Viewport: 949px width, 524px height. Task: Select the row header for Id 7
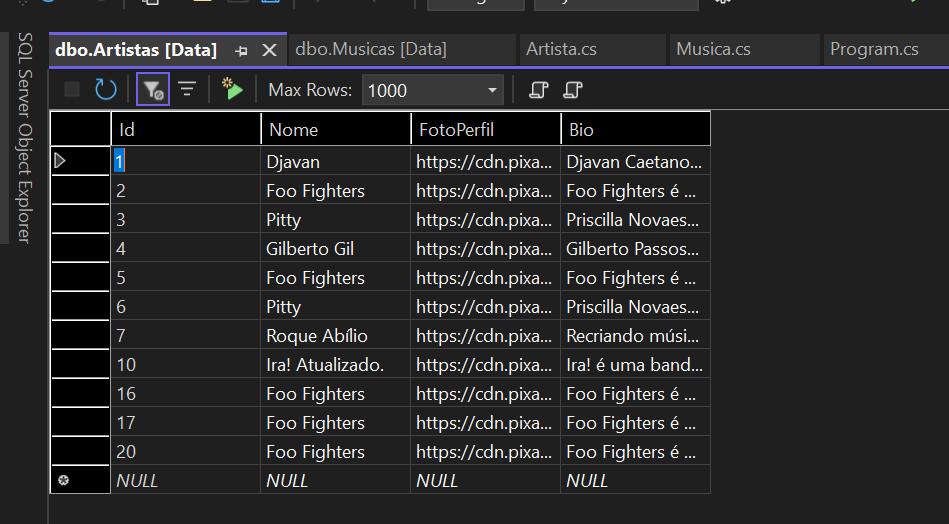coord(80,336)
